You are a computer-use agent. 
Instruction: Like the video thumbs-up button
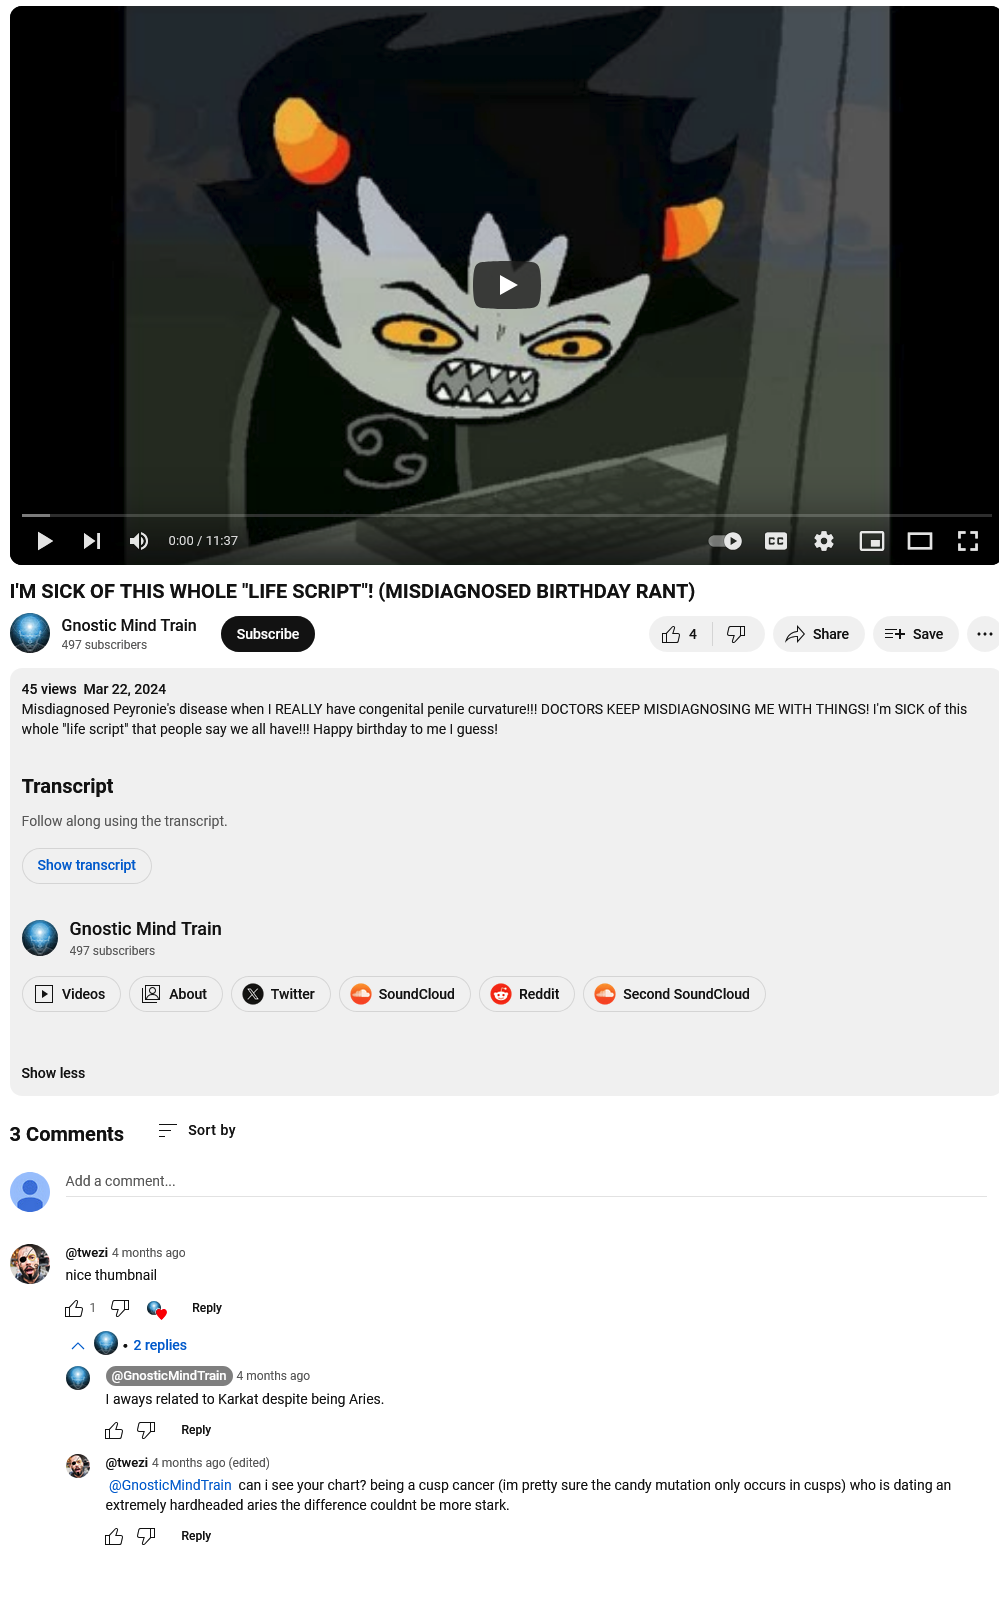click(x=680, y=634)
